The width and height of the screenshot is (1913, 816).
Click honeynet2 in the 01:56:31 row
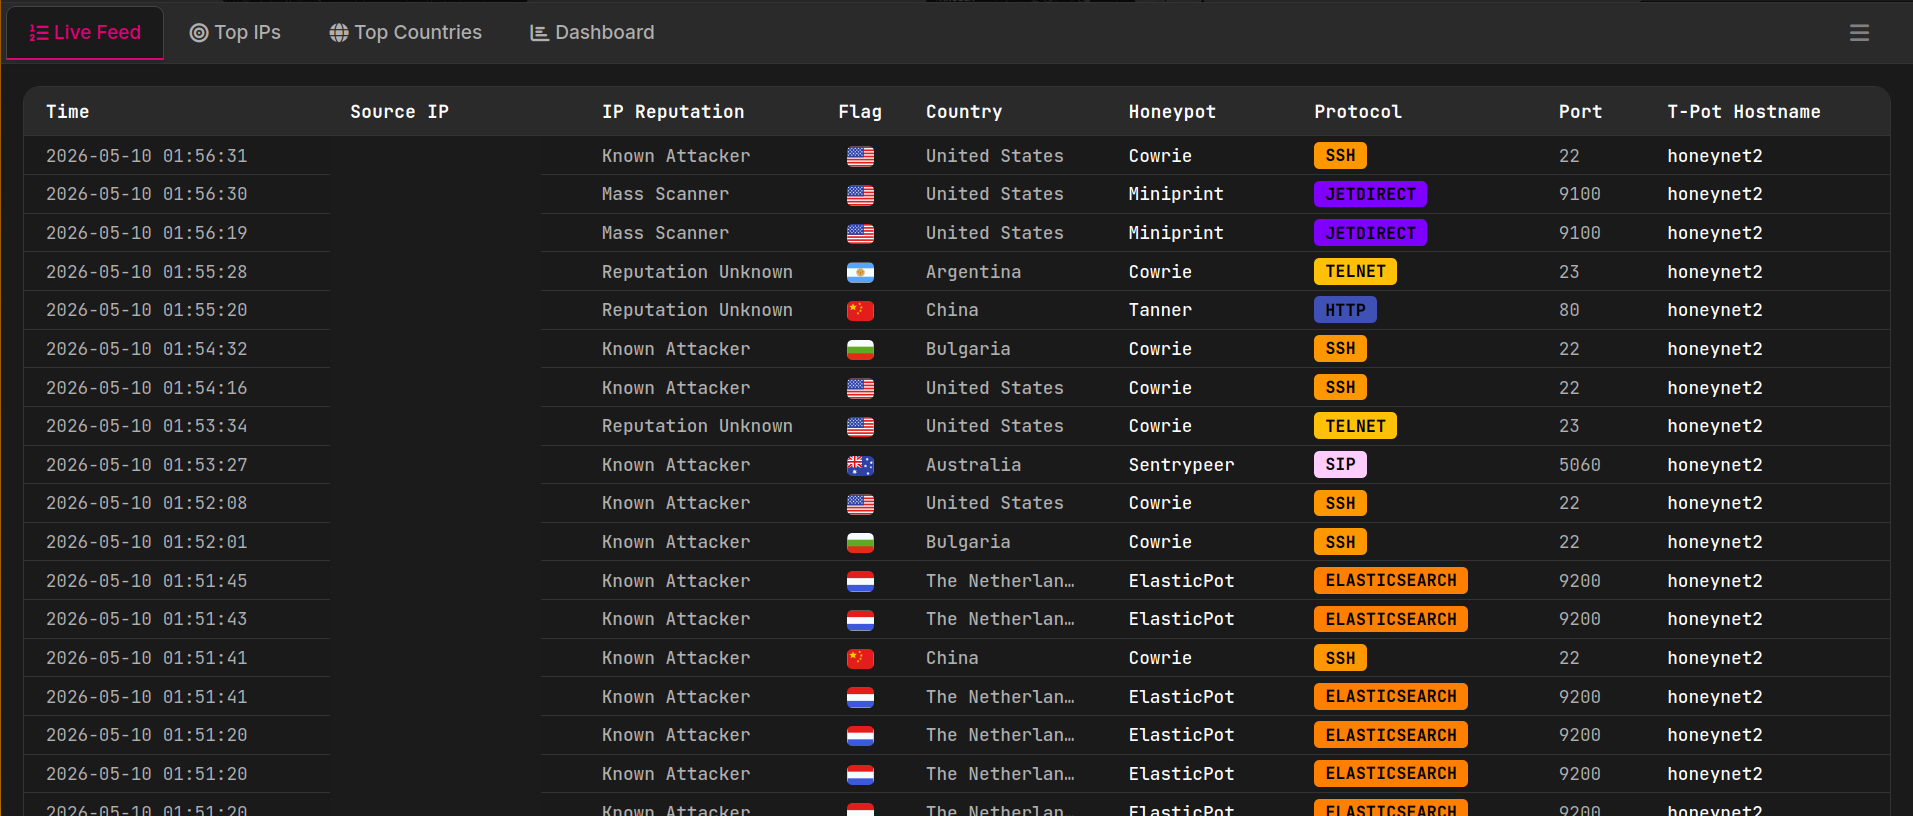click(x=1714, y=156)
